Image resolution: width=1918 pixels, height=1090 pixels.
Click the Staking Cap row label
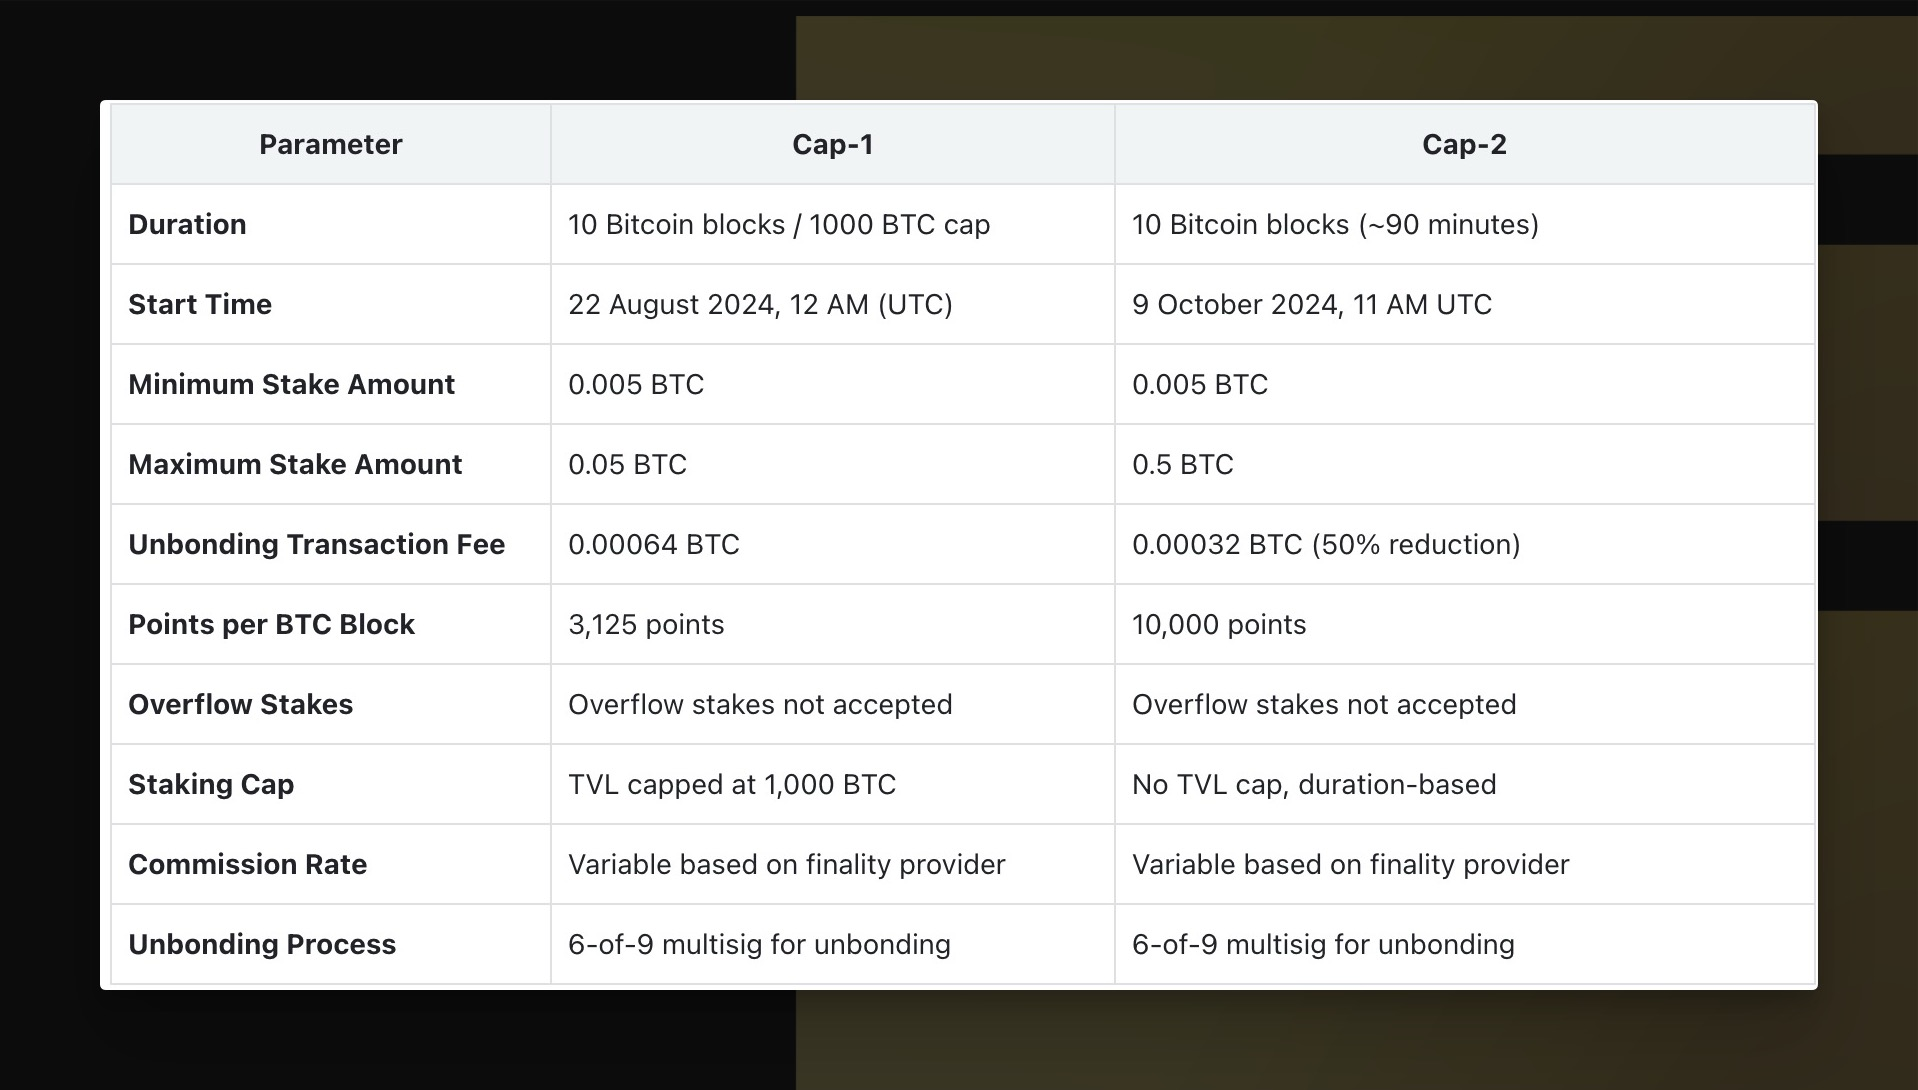[x=211, y=784]
